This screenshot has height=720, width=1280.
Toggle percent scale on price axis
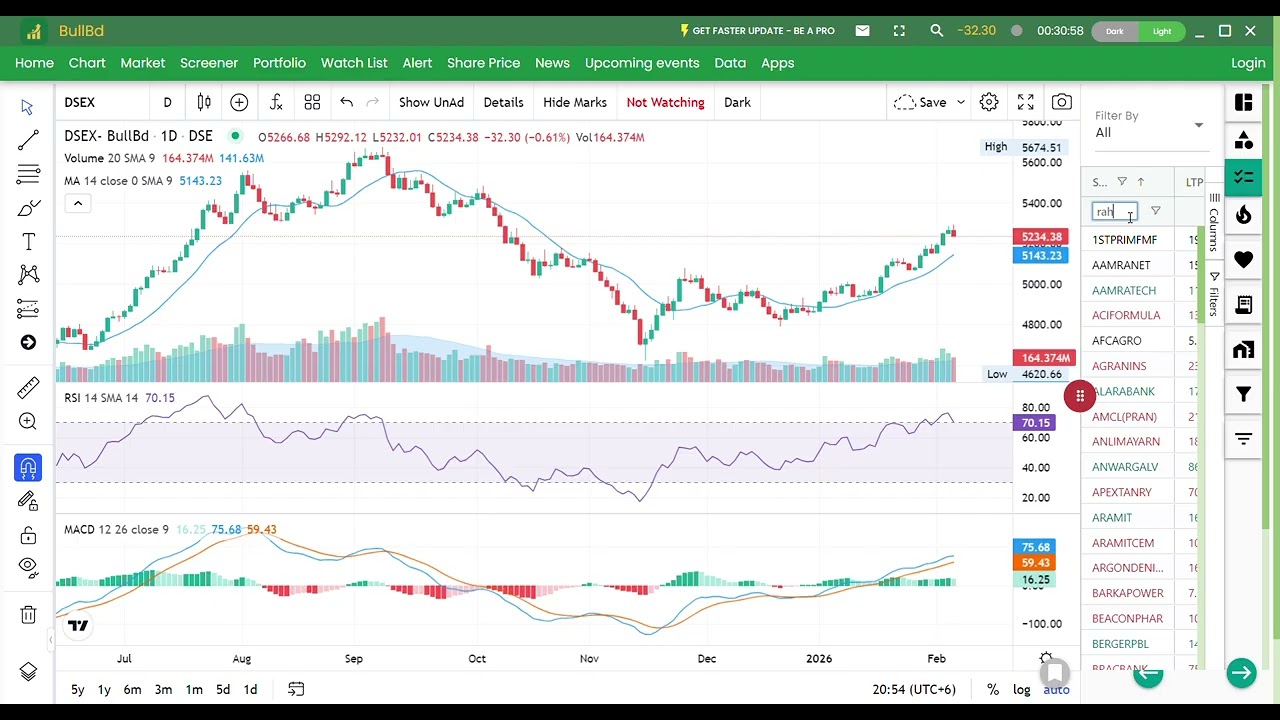(x=993, y=689)
